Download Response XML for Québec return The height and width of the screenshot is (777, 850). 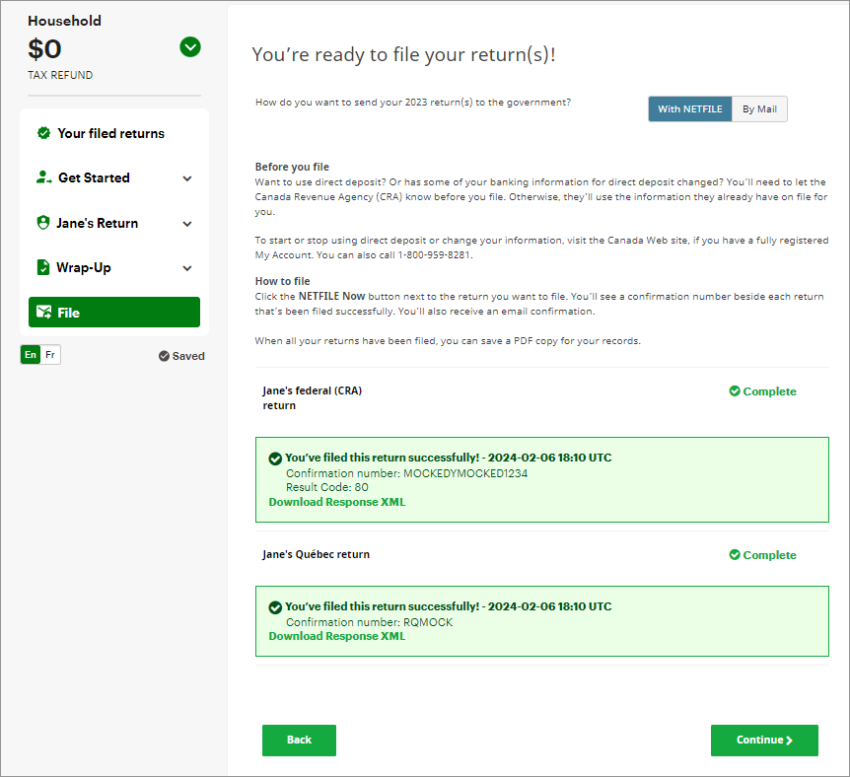pos(337,636)
